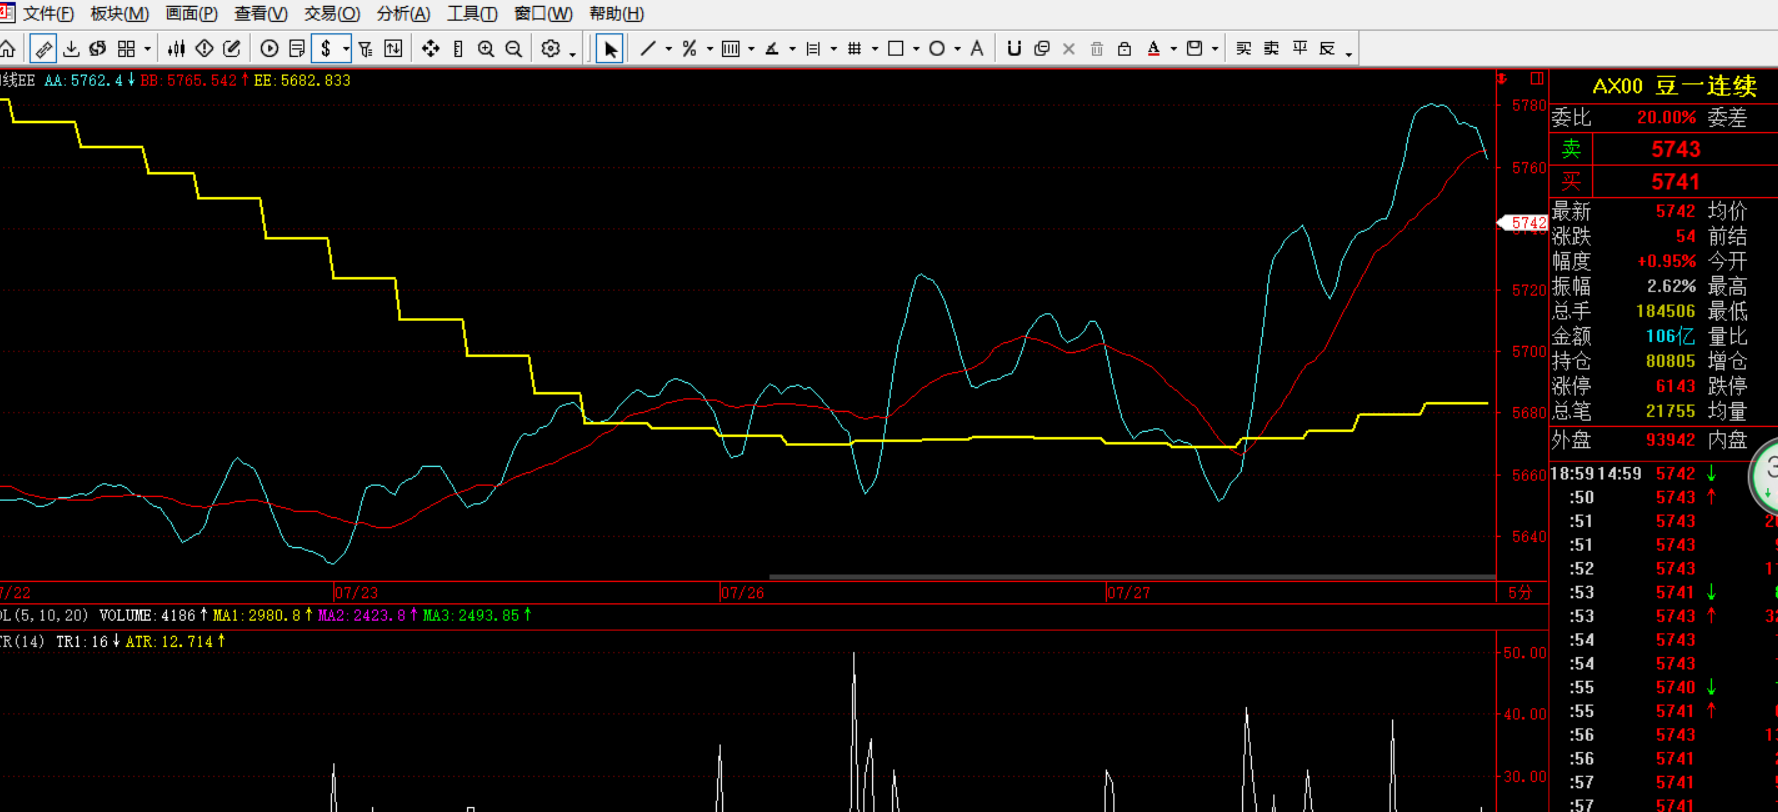
Task: Open the font color A dropdown arrow
Action: tap(1173, 49)
